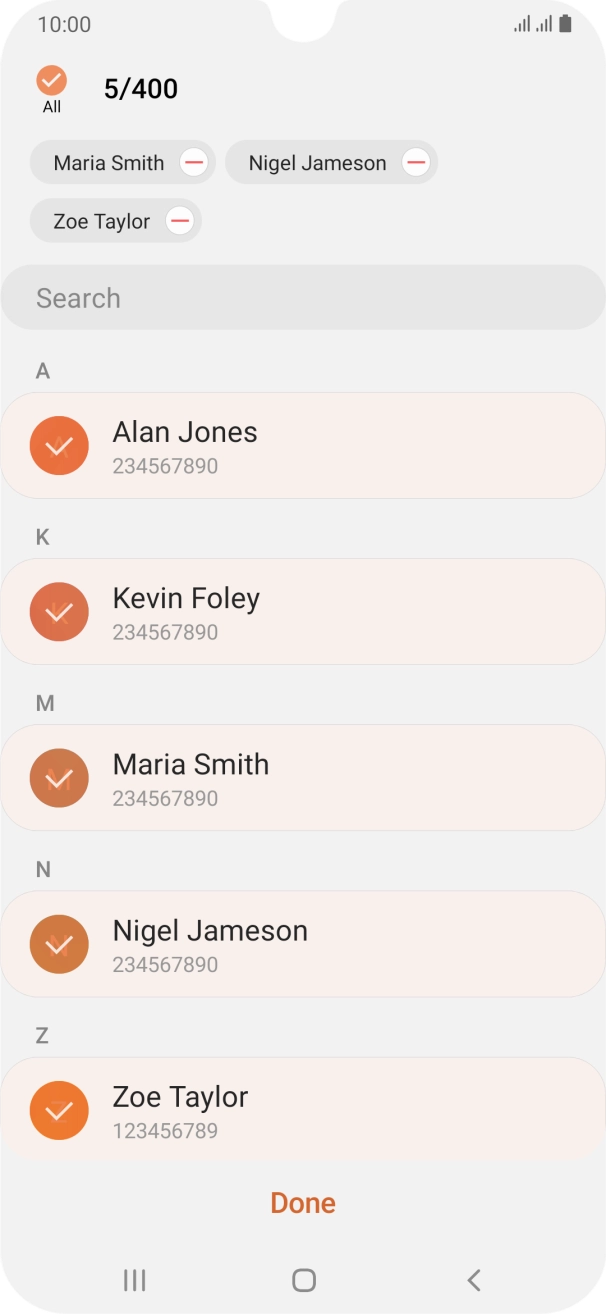Toggle the All contacts checkbox
606x1314 pixels.
click(x=51, y=81)
